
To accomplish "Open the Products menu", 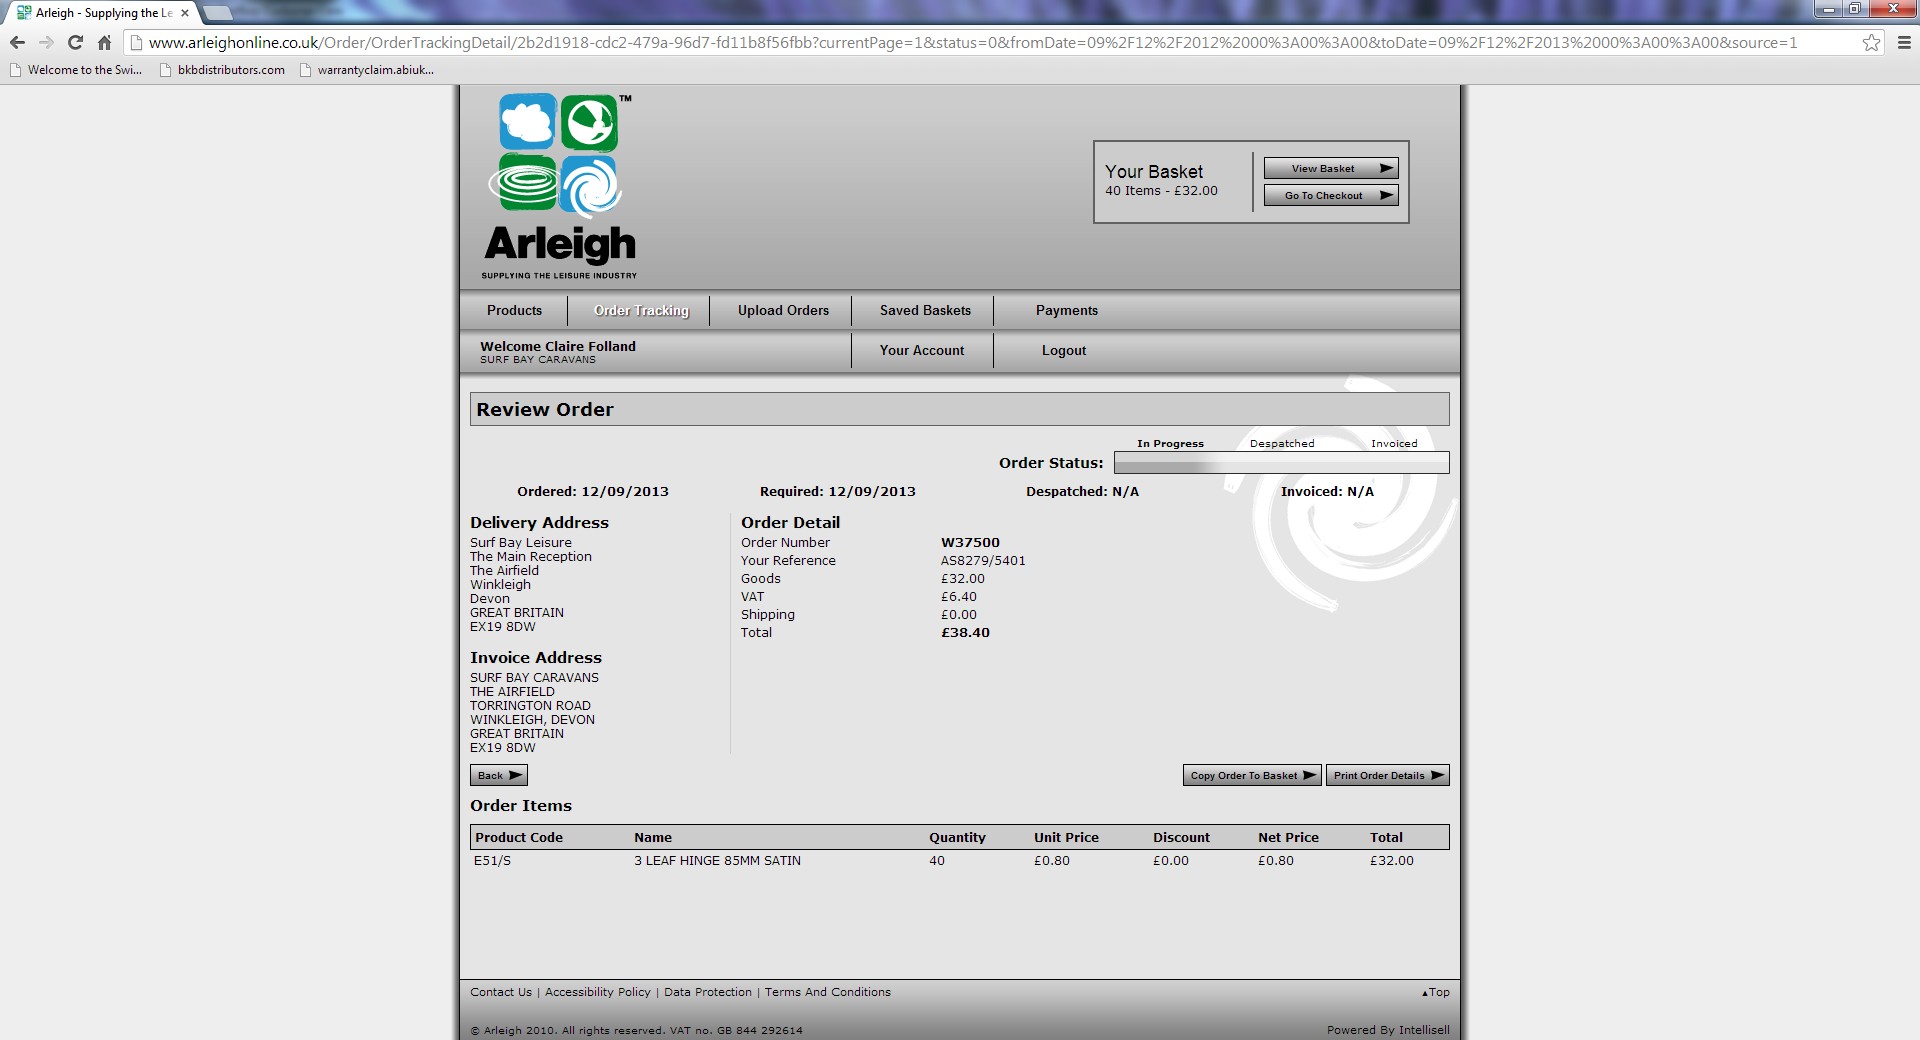I will (x=514, y=311).
